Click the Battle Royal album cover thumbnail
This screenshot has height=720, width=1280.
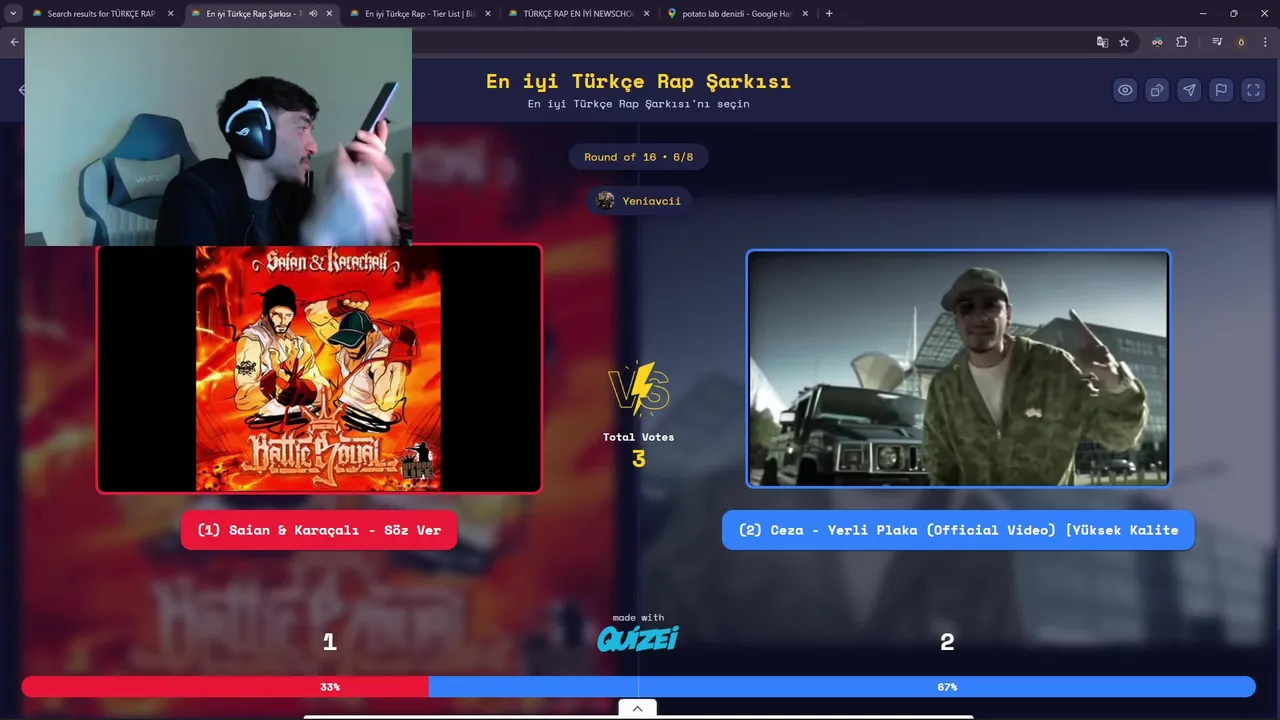(x=319, y=369)
